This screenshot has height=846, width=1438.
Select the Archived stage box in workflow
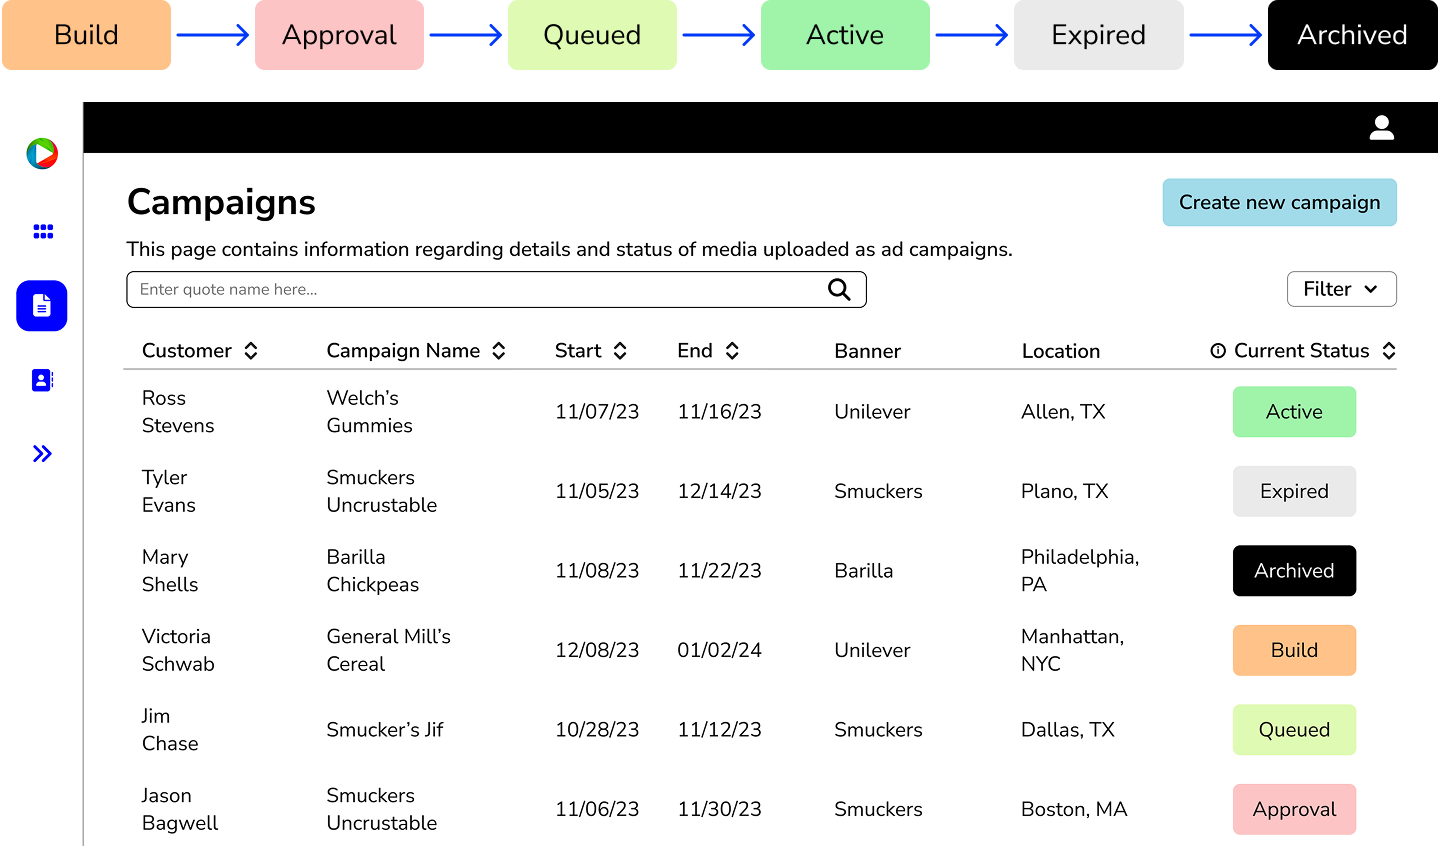click(1352, 35)
